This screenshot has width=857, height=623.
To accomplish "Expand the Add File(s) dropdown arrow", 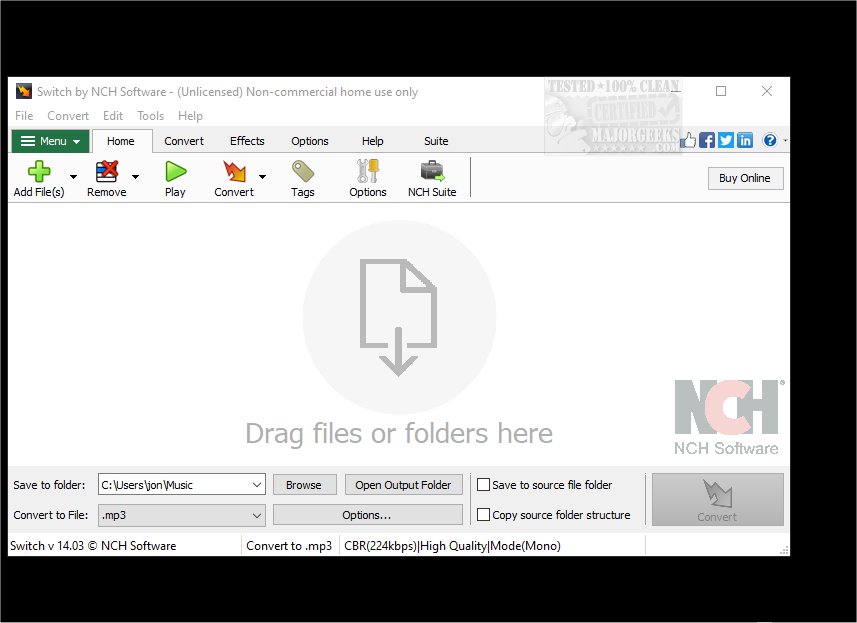I will [73, 177].
